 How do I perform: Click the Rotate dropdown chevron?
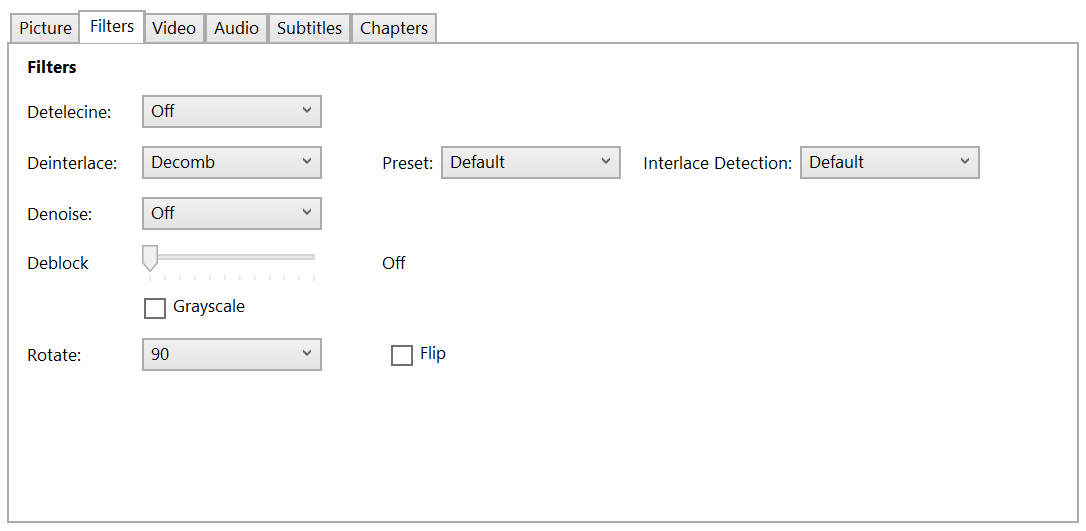307,354
